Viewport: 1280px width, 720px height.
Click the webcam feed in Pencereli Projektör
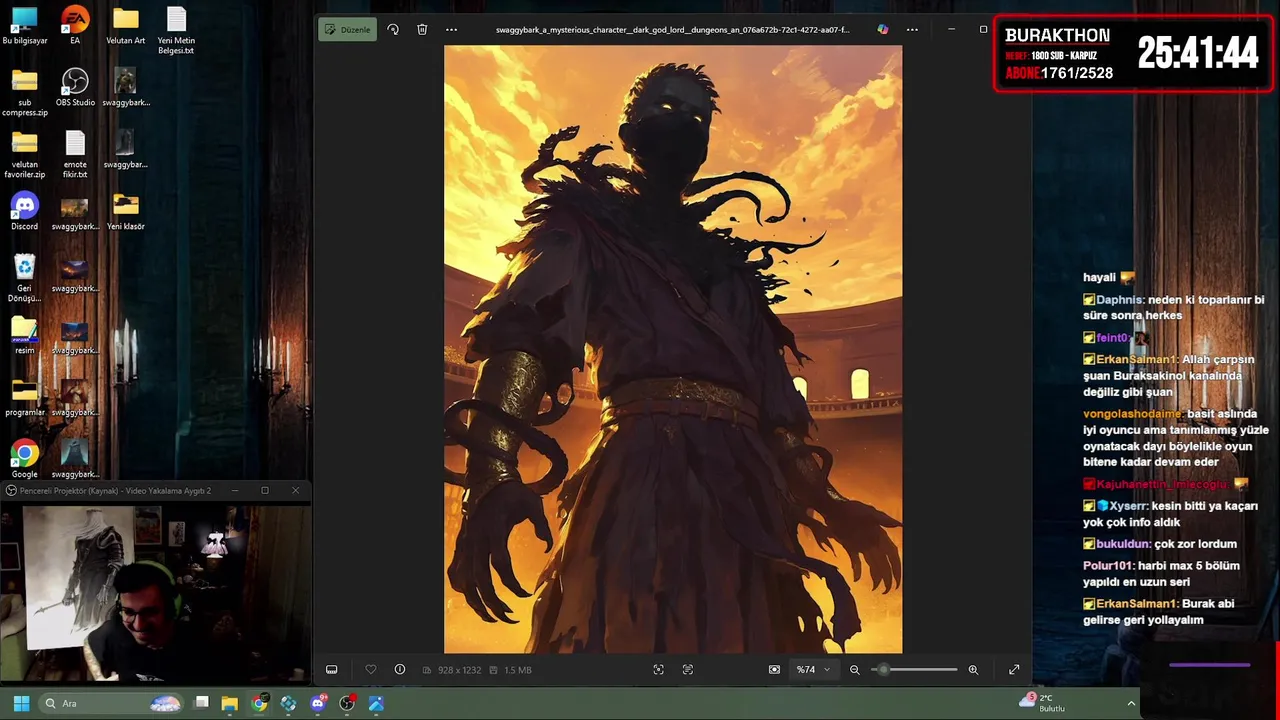coord(155,592)
